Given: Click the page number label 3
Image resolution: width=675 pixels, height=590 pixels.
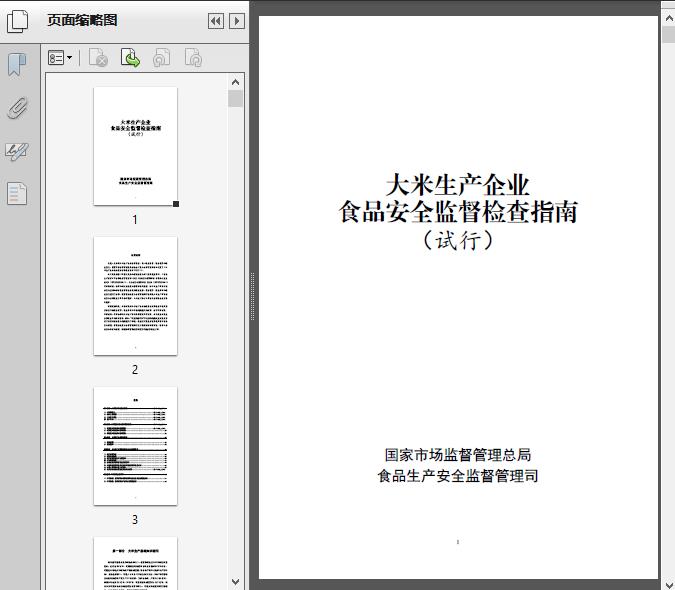Looking at the screenshot, I should tap(135, 520).
